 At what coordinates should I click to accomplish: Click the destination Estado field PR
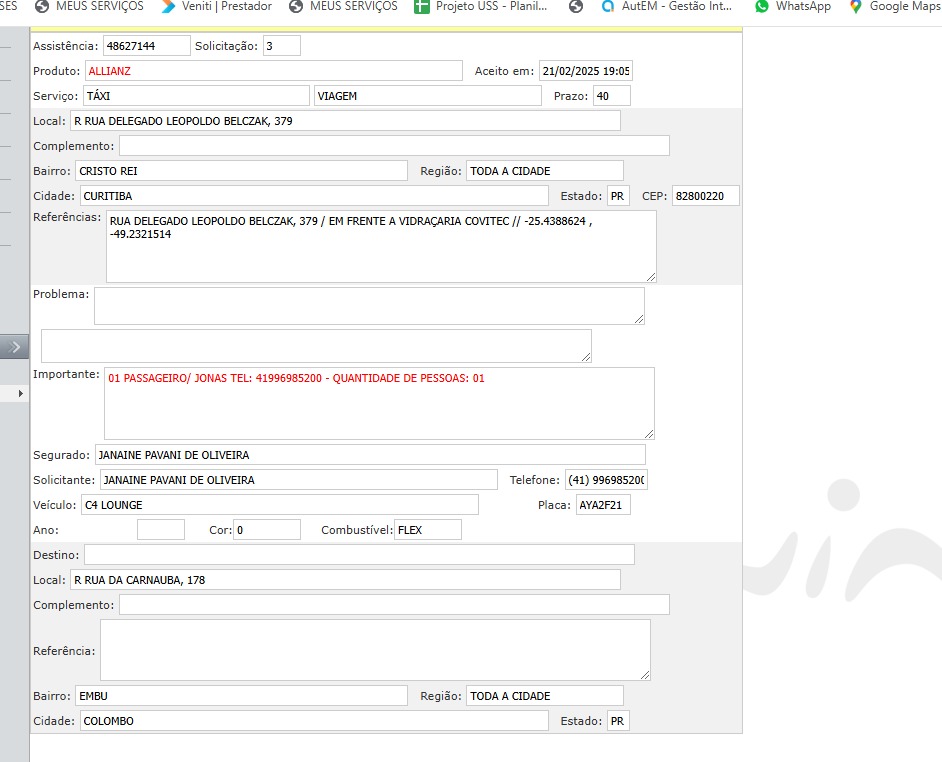[618, 721]
